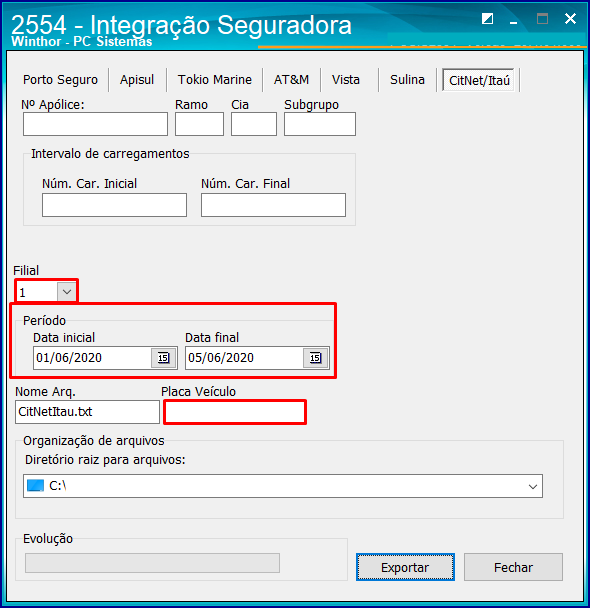This screenshot has width=590, height=608.
Task: Click the Evolução progress bar
Action: click(x=152, y=563)
